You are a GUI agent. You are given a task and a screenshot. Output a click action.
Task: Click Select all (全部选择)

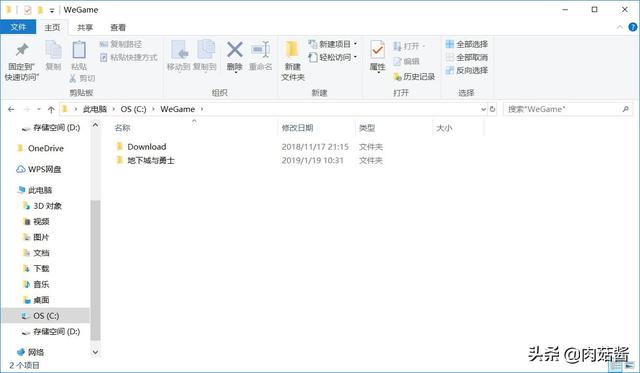(467, 44)
